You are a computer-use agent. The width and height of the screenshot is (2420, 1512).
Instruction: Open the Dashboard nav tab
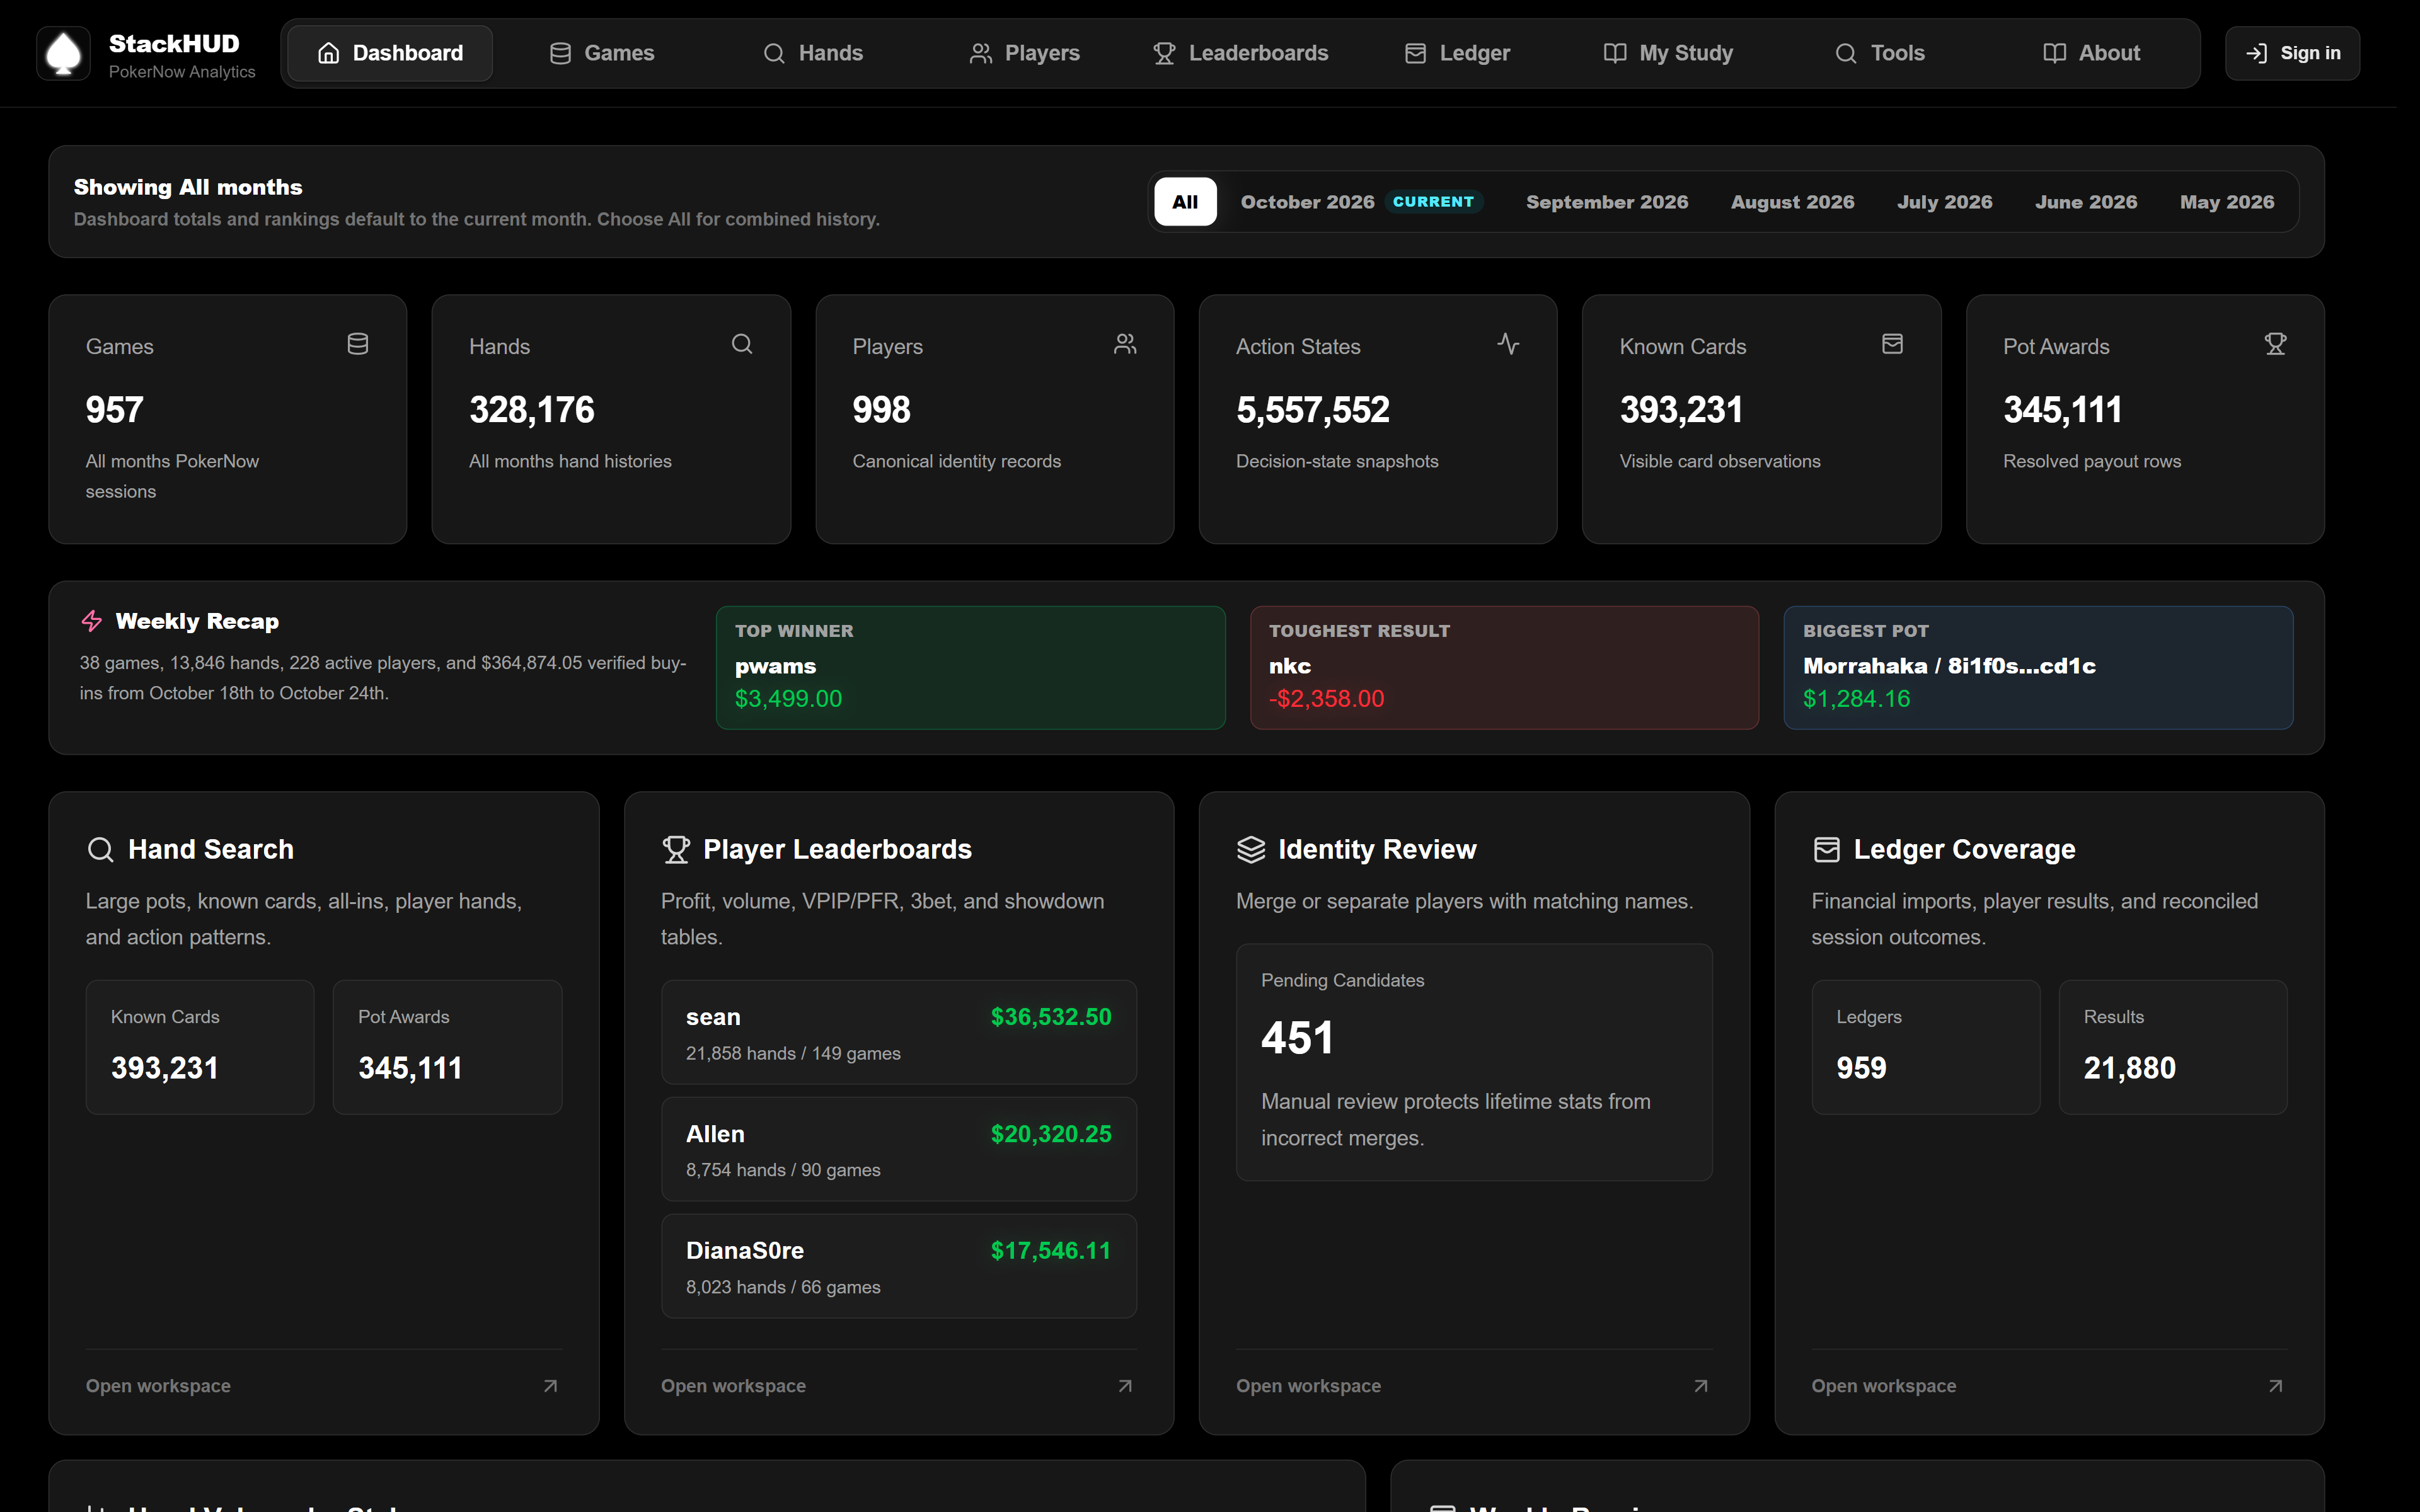[390, 53]
